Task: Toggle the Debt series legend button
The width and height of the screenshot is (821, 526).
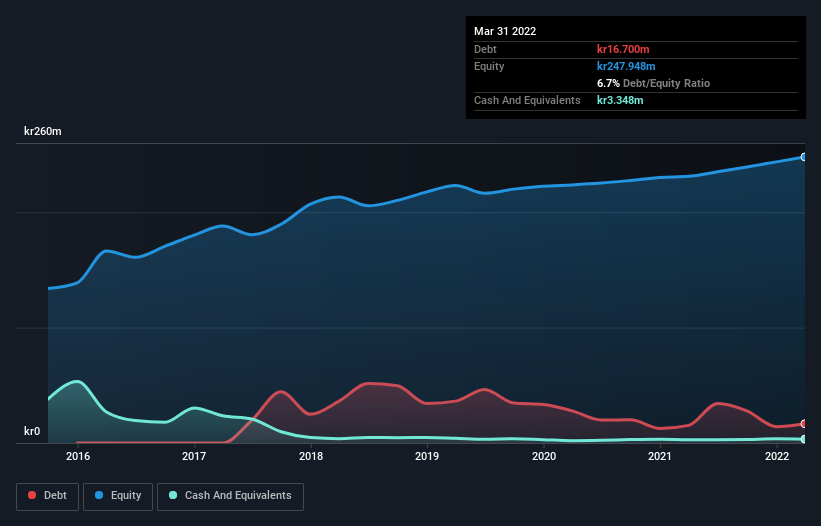Action: click(x=48, y=496)
